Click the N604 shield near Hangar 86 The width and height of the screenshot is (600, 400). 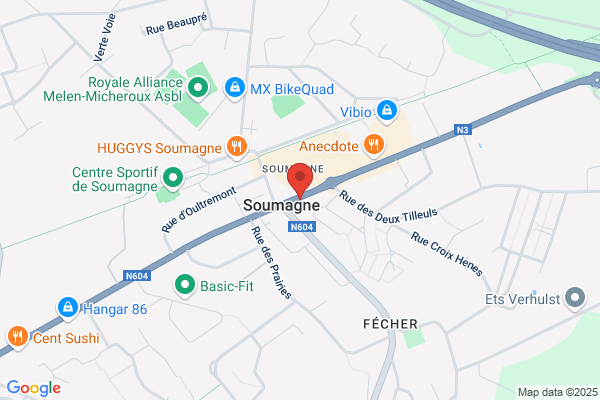[137, 276]
